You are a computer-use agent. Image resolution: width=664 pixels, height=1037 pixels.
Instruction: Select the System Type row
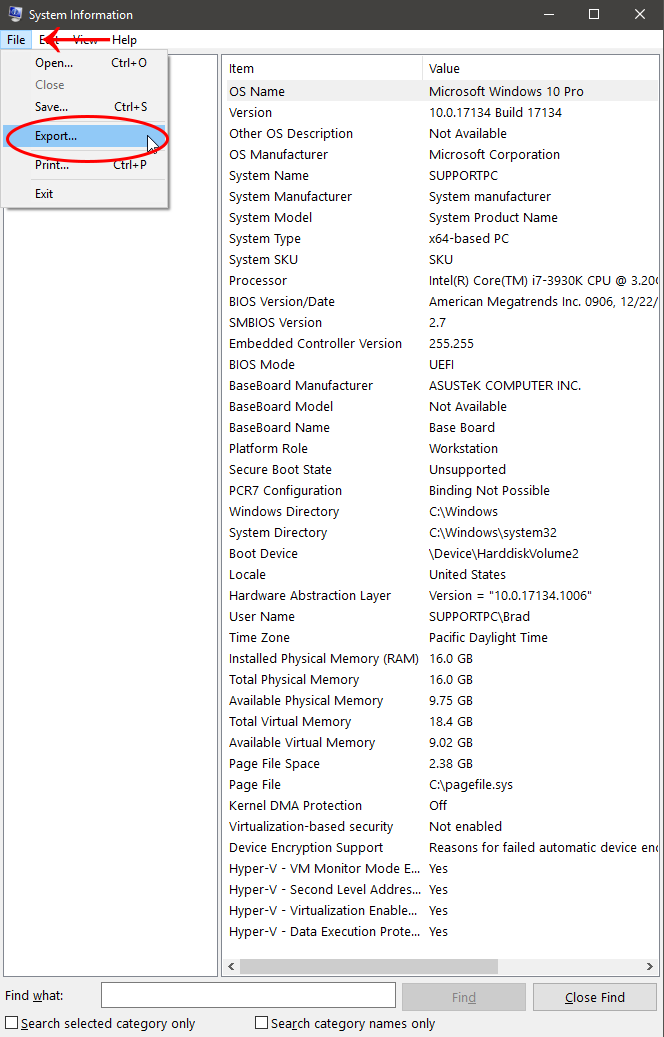coord(442,239)
